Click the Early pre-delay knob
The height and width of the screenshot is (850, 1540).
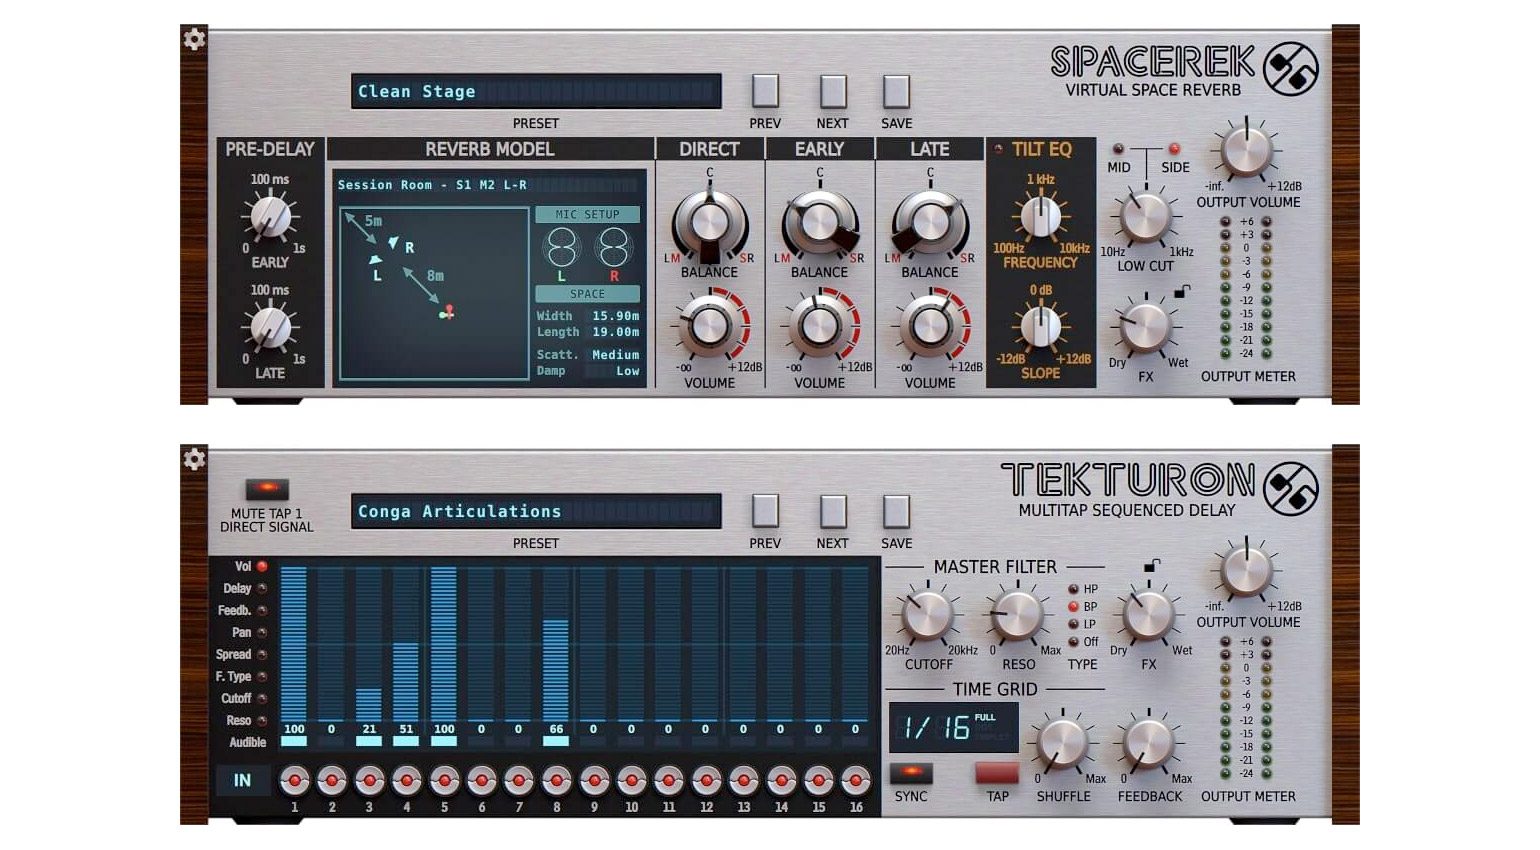coord(270,217)
